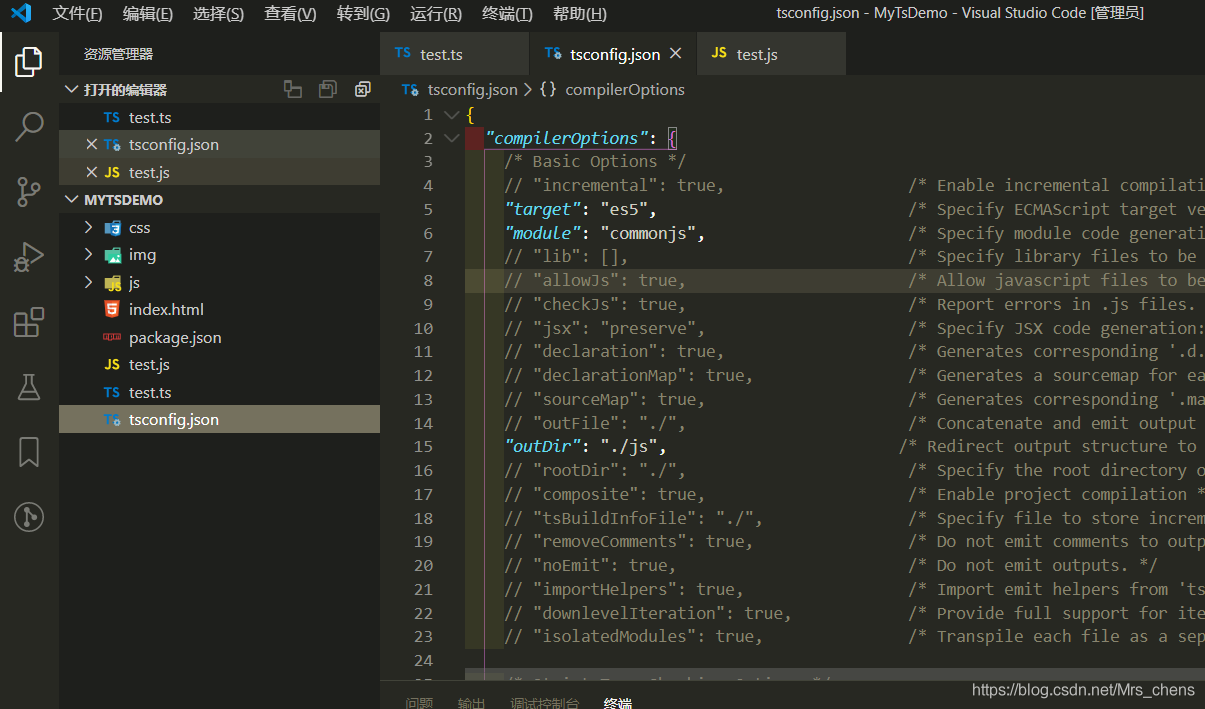Select test.js in the open editors list
The image size is (1205, 709).
219,173
